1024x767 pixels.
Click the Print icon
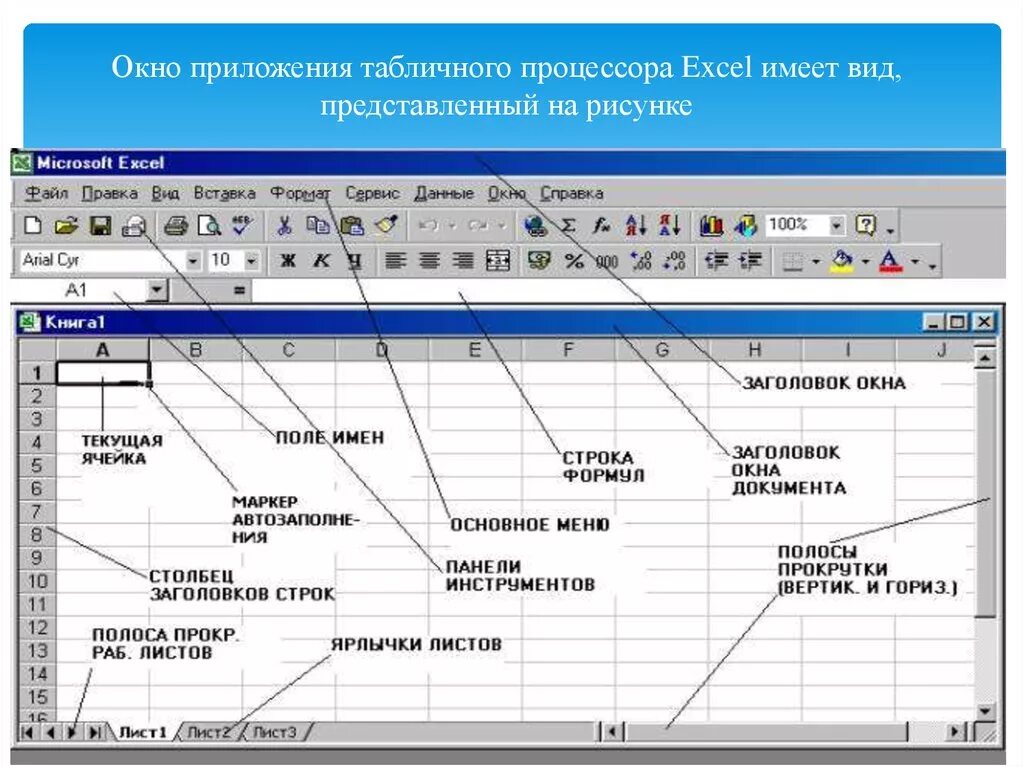(176, 226)
